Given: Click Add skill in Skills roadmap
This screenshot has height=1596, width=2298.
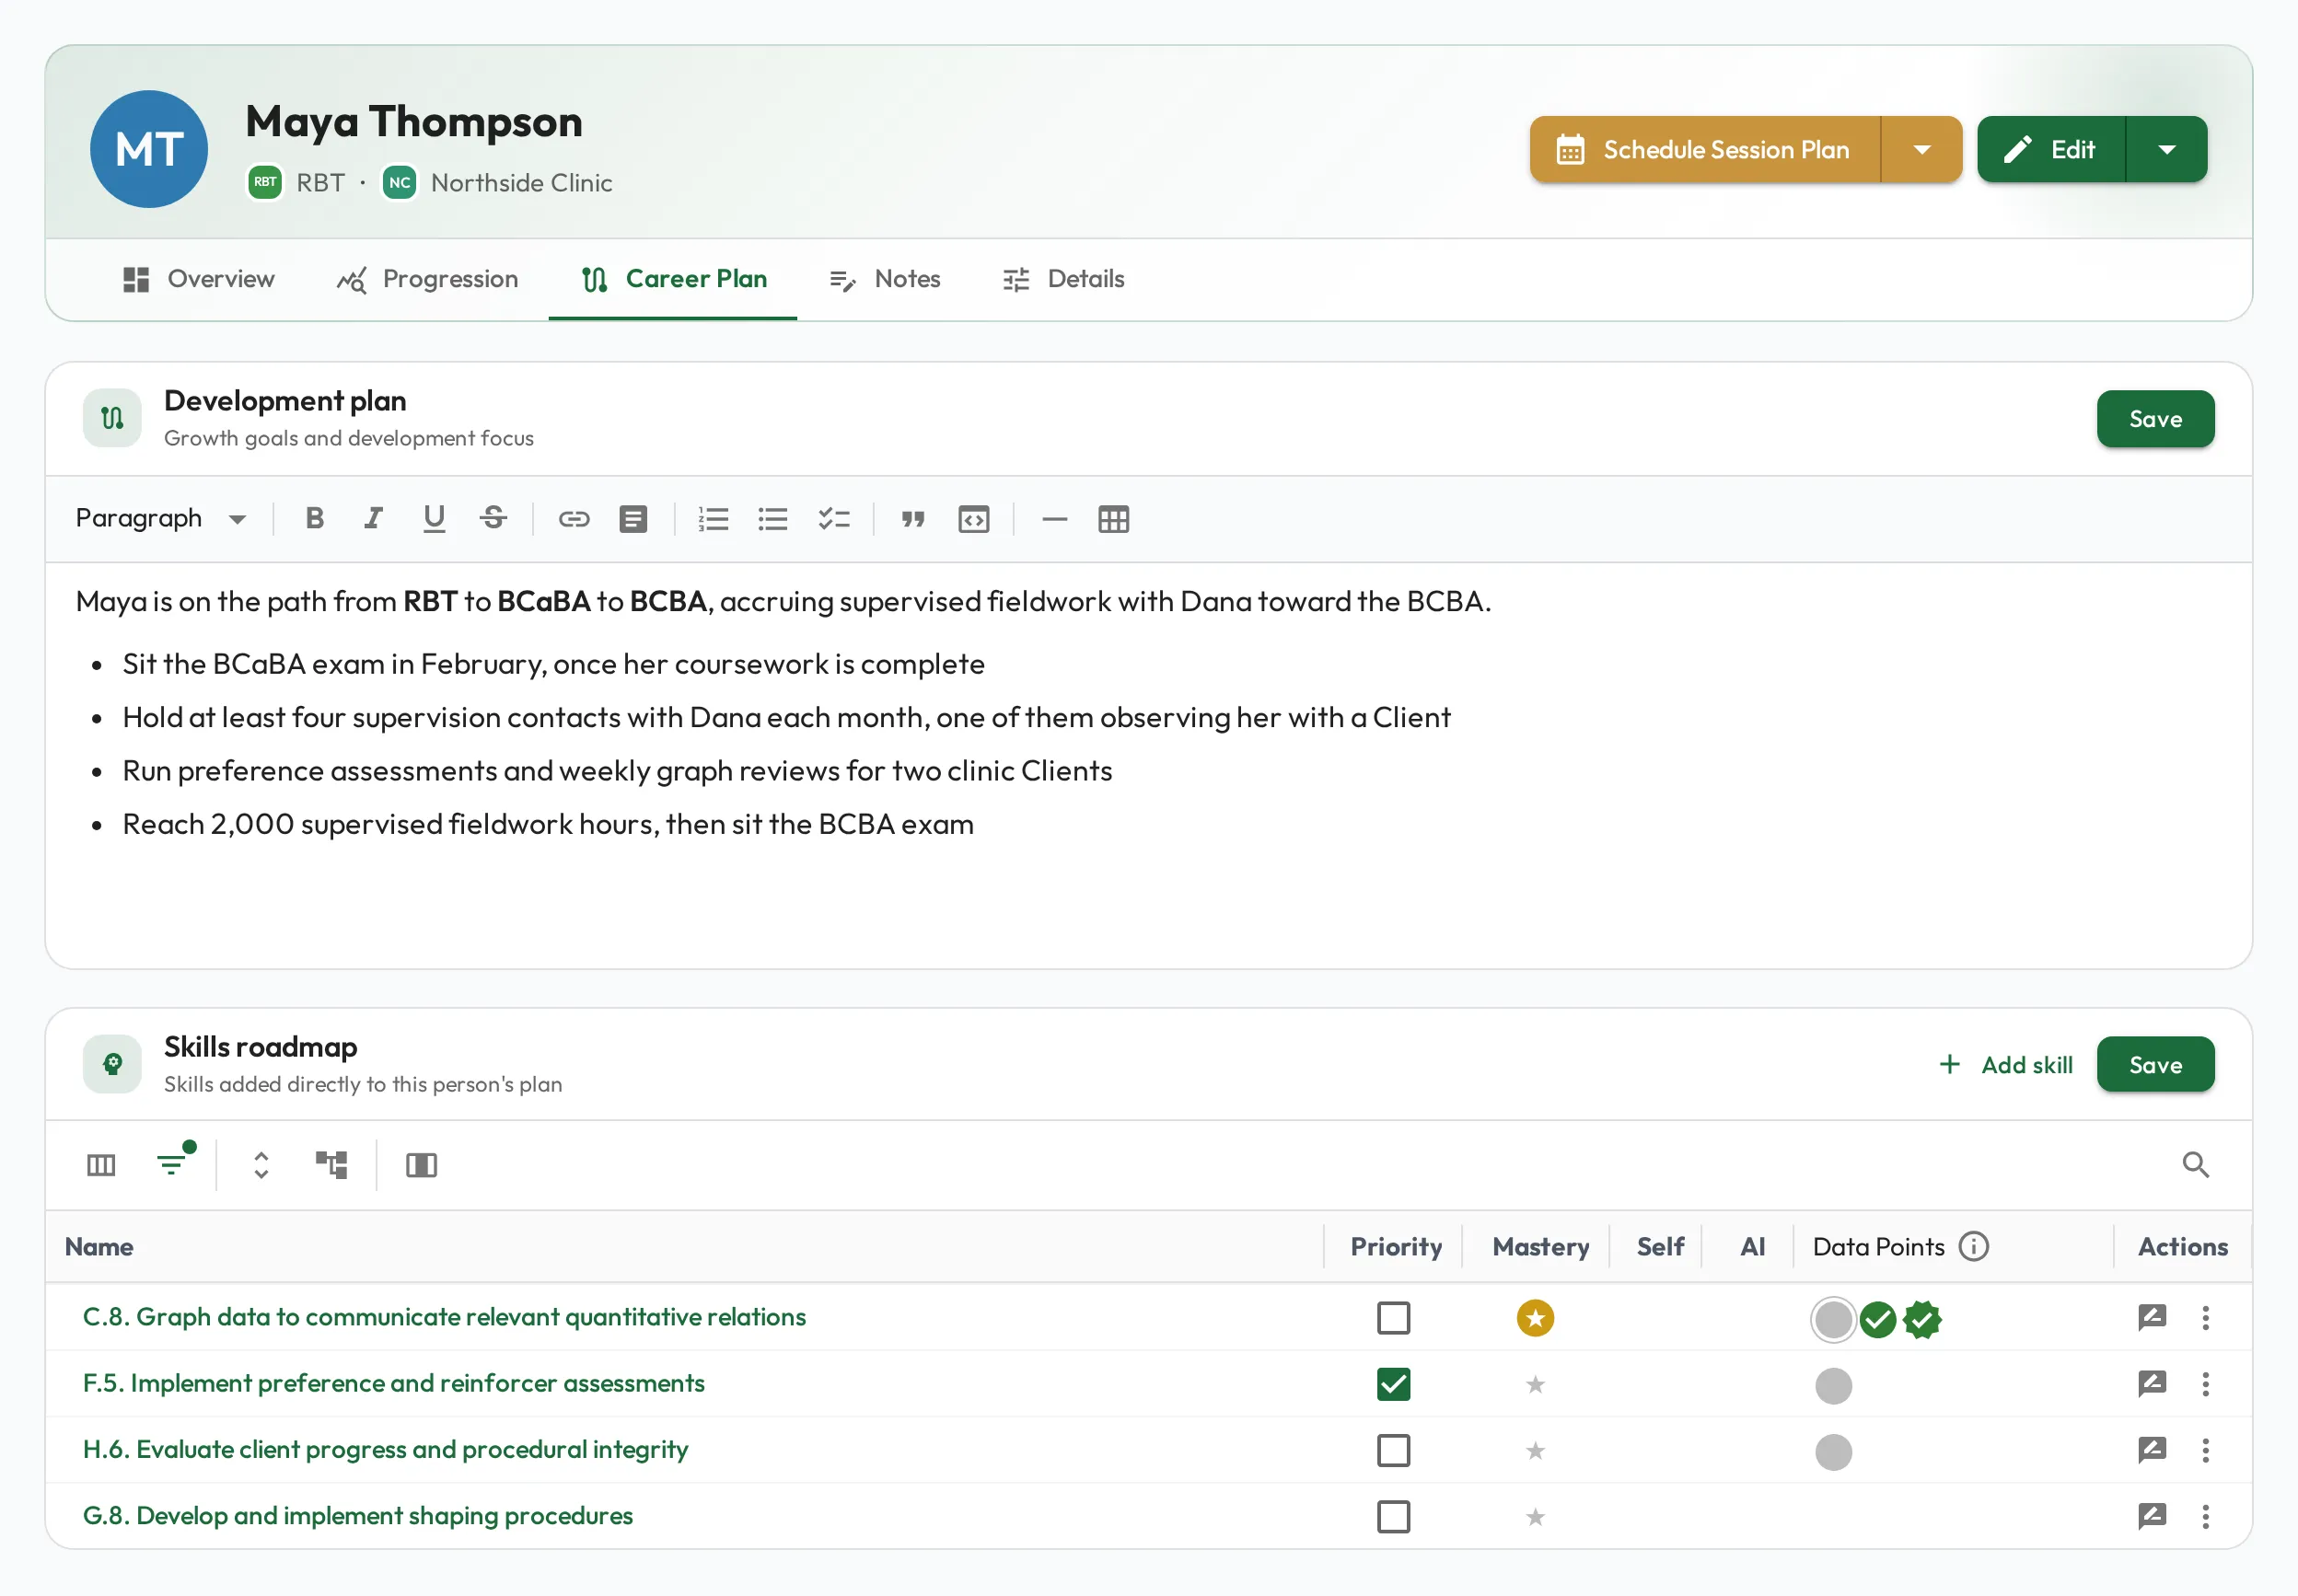Looking at the screenshot, I should [2005, 1065].
